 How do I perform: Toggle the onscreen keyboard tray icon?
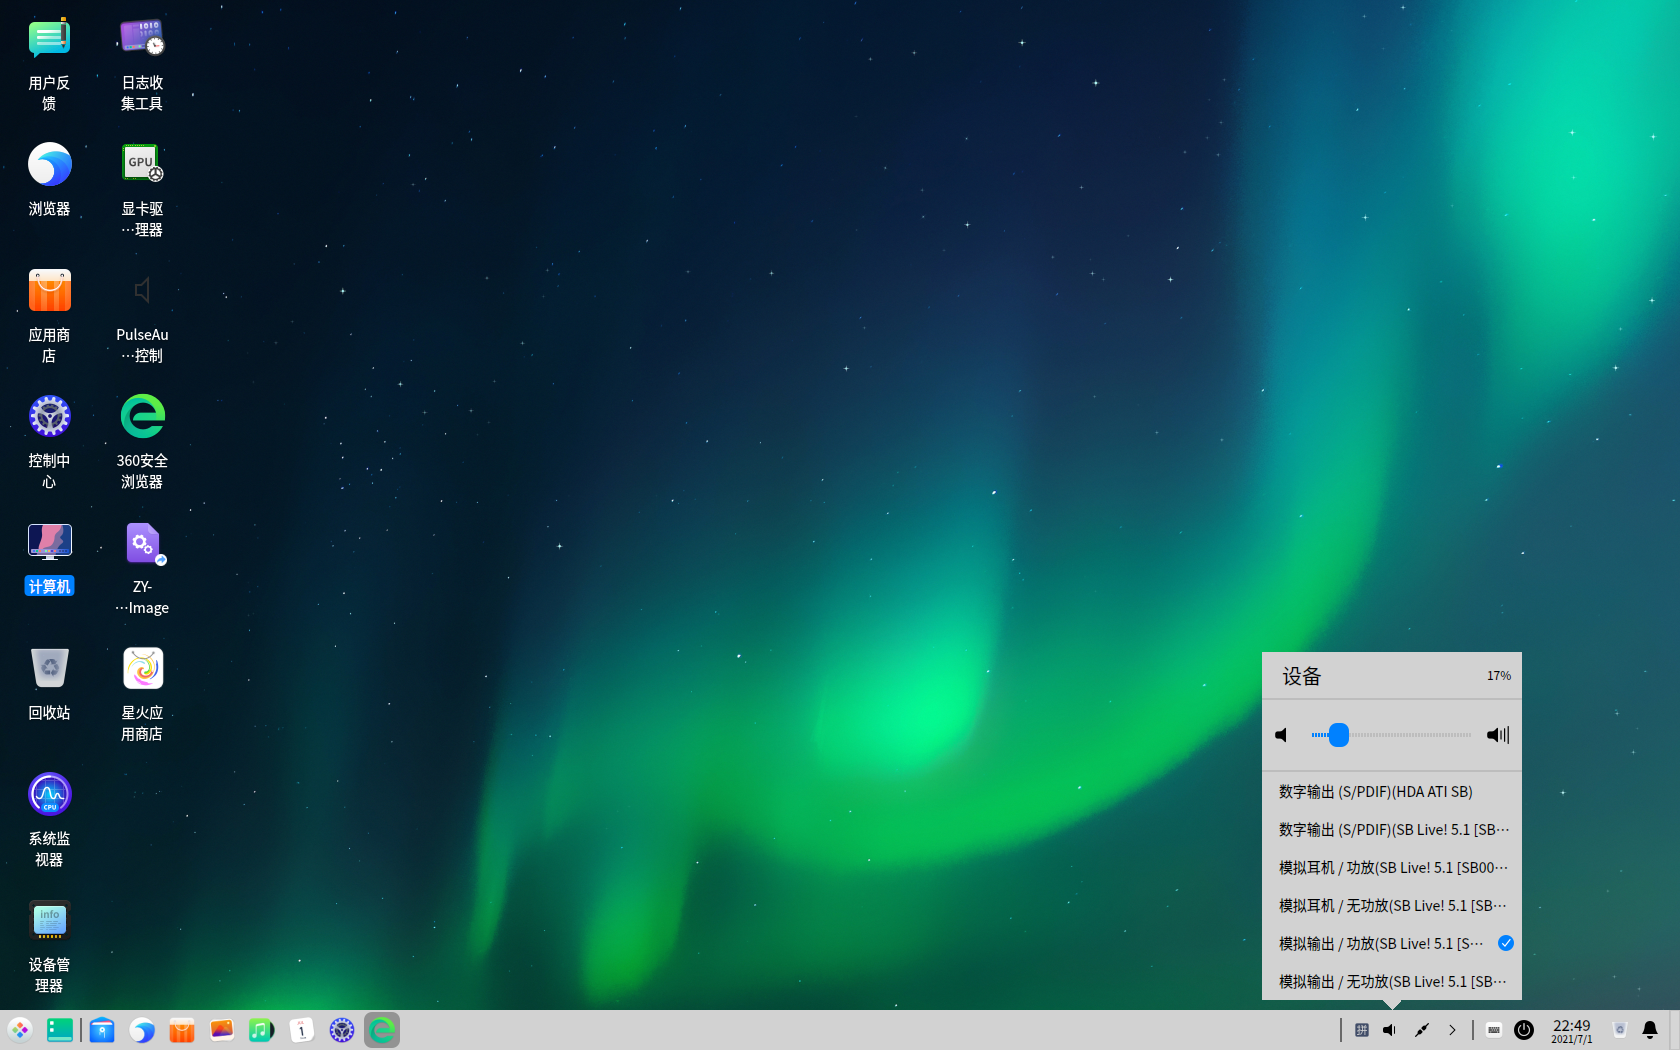coord(1494,1030)
